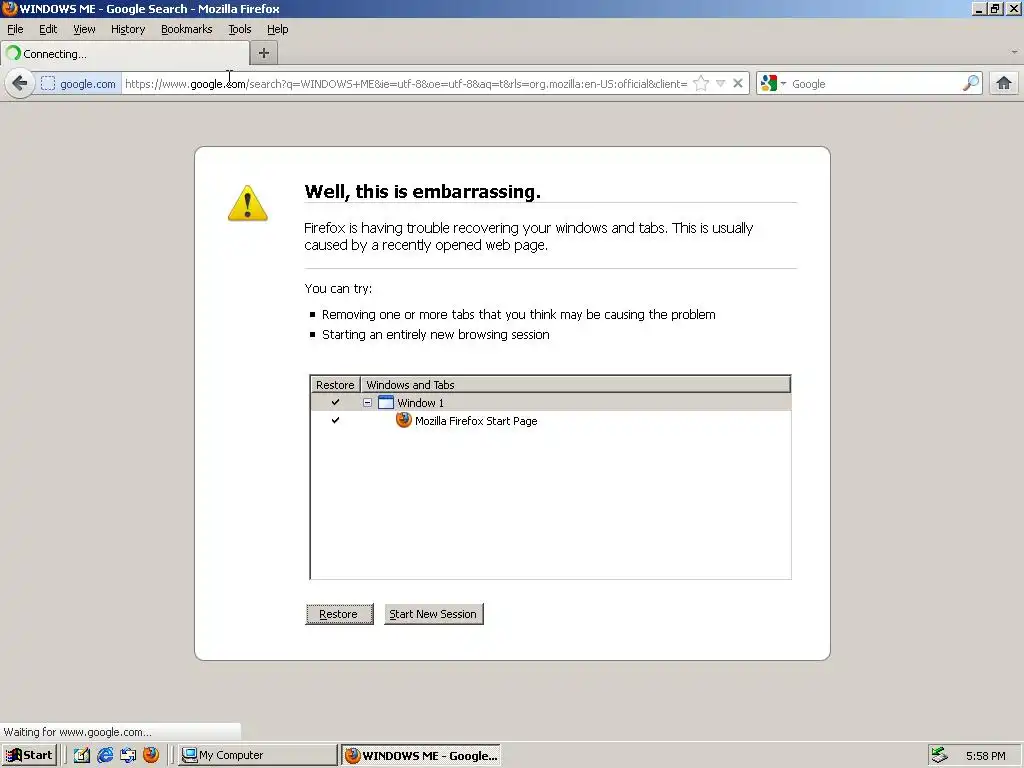Click into the URL address field
Image resolution: width=1024 pixels, height=768 pixels.
coord(406,84)
